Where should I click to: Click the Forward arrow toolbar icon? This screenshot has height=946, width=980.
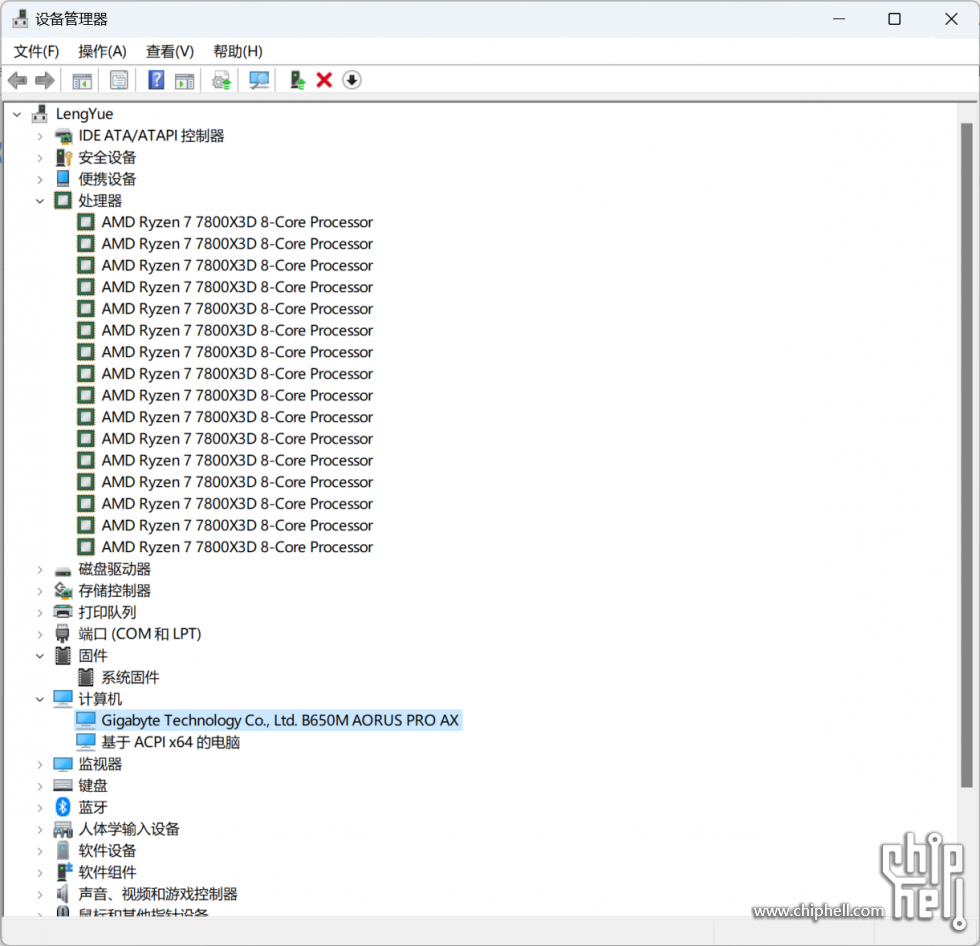(44, 81)
